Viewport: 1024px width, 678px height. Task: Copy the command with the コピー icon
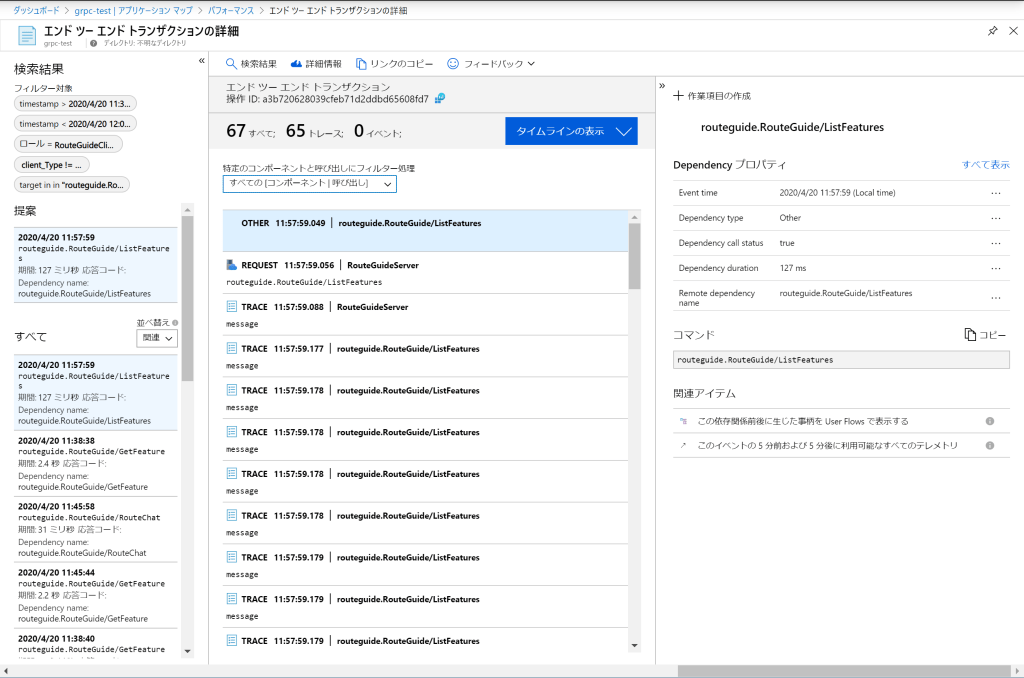click(x=969, y=335)
